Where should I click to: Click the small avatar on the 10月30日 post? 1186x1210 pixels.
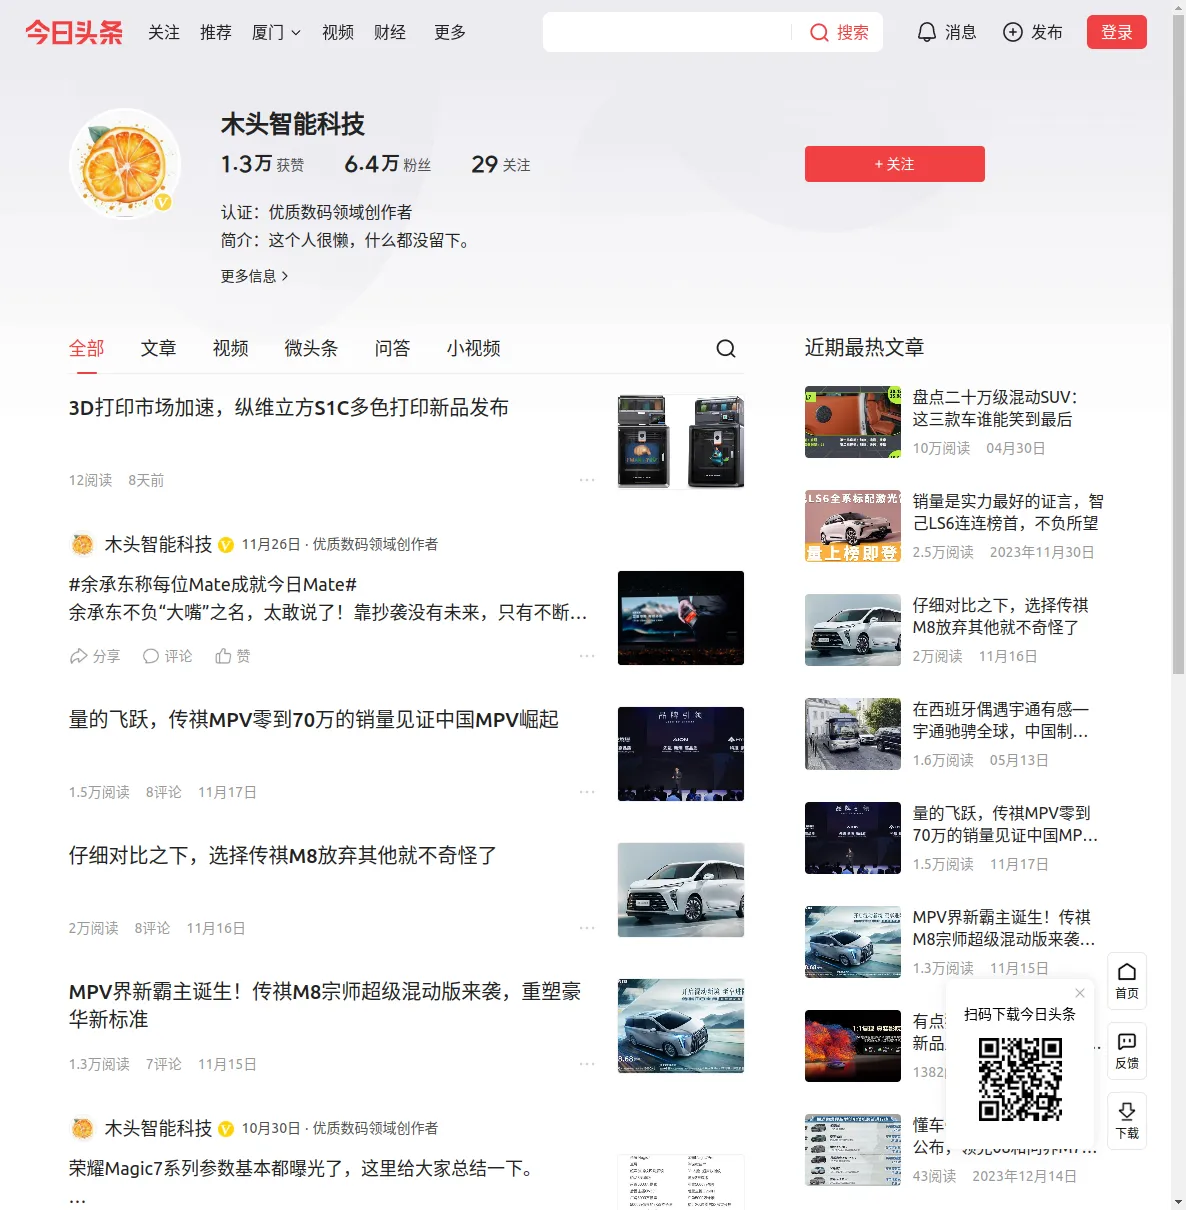[x=82, y=1128]
